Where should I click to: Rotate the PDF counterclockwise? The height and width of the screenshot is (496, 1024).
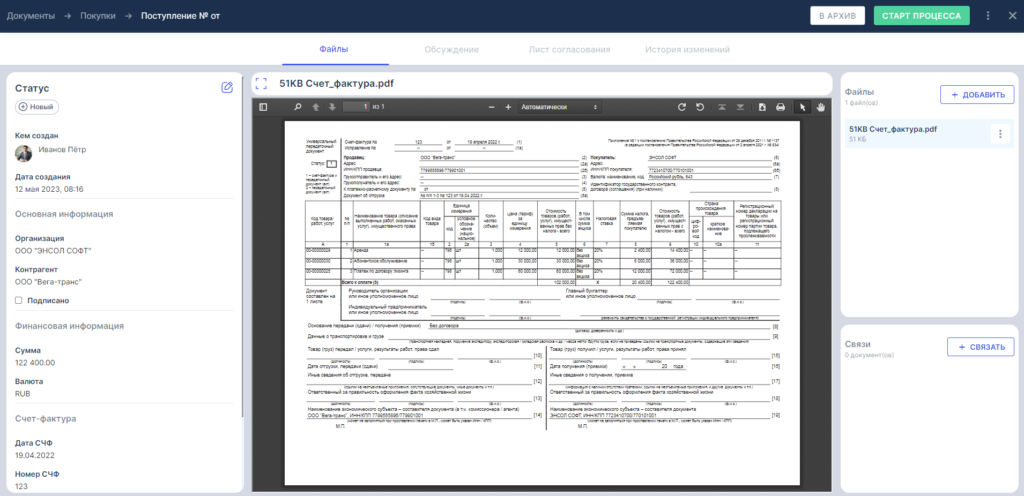click(x=699, y=107)
